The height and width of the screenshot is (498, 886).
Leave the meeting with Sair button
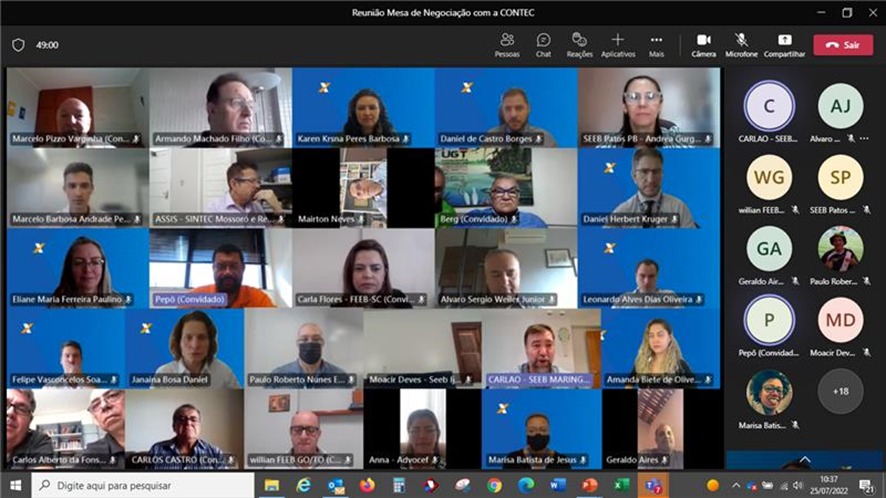click(843, 45)
